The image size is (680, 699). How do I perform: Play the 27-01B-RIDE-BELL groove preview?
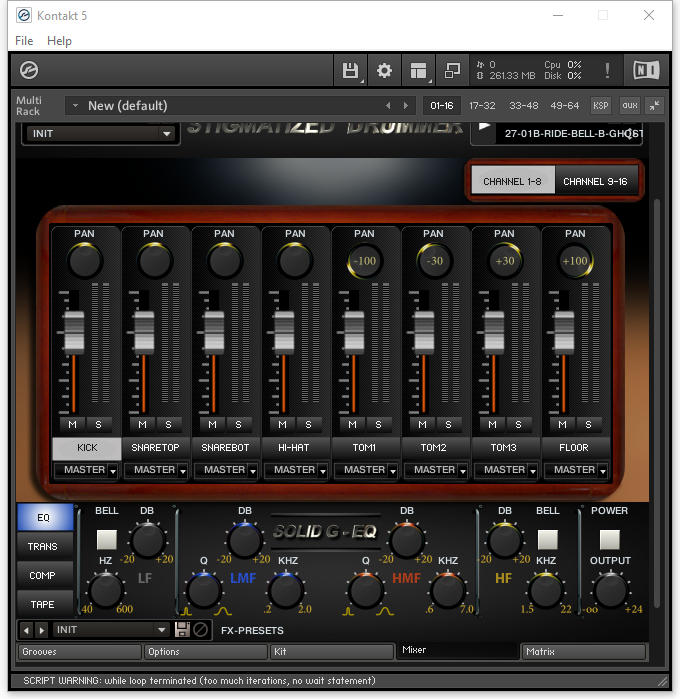(x=485, y=127)
